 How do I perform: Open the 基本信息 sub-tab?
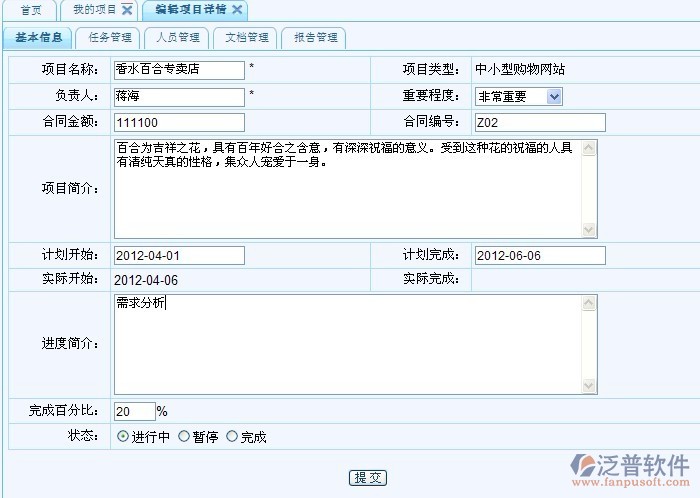tap(38, 37)
